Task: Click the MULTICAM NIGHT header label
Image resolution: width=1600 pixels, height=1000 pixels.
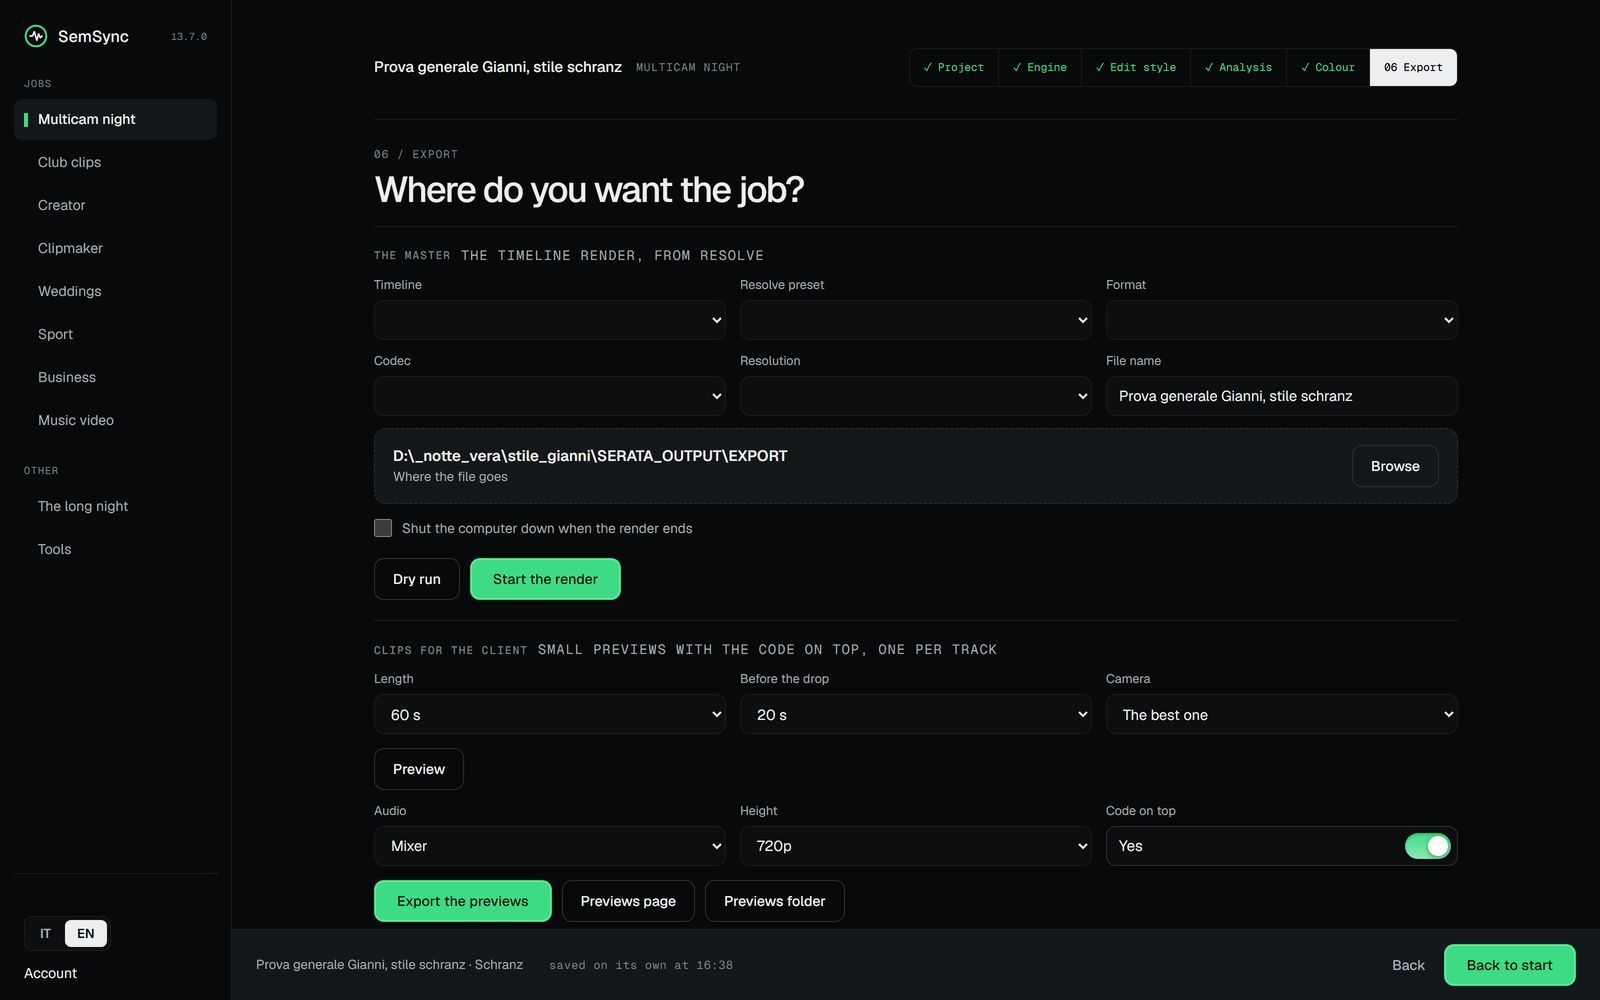Action: pyautogui.click(x=688, y=67)
